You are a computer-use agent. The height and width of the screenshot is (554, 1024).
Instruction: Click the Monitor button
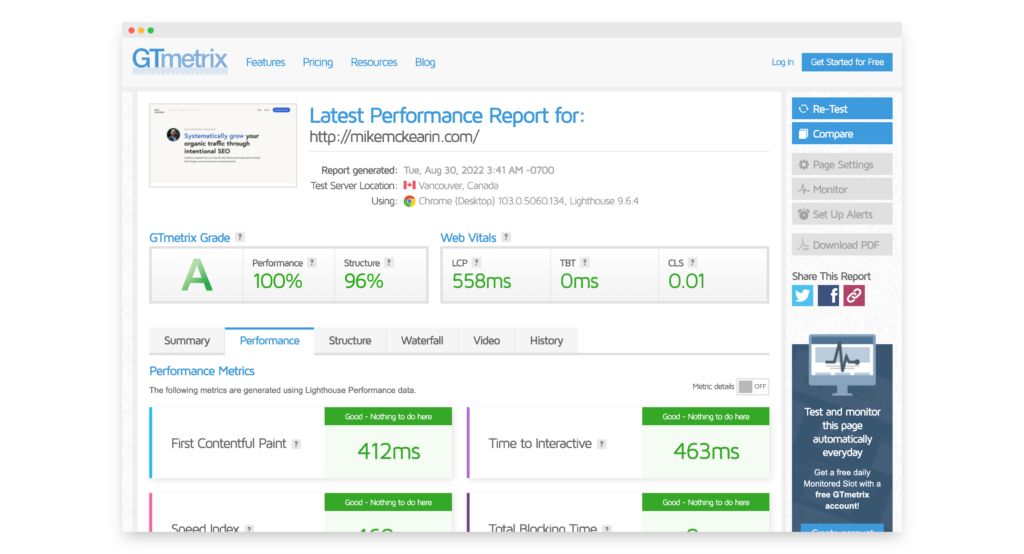(842, 189)
